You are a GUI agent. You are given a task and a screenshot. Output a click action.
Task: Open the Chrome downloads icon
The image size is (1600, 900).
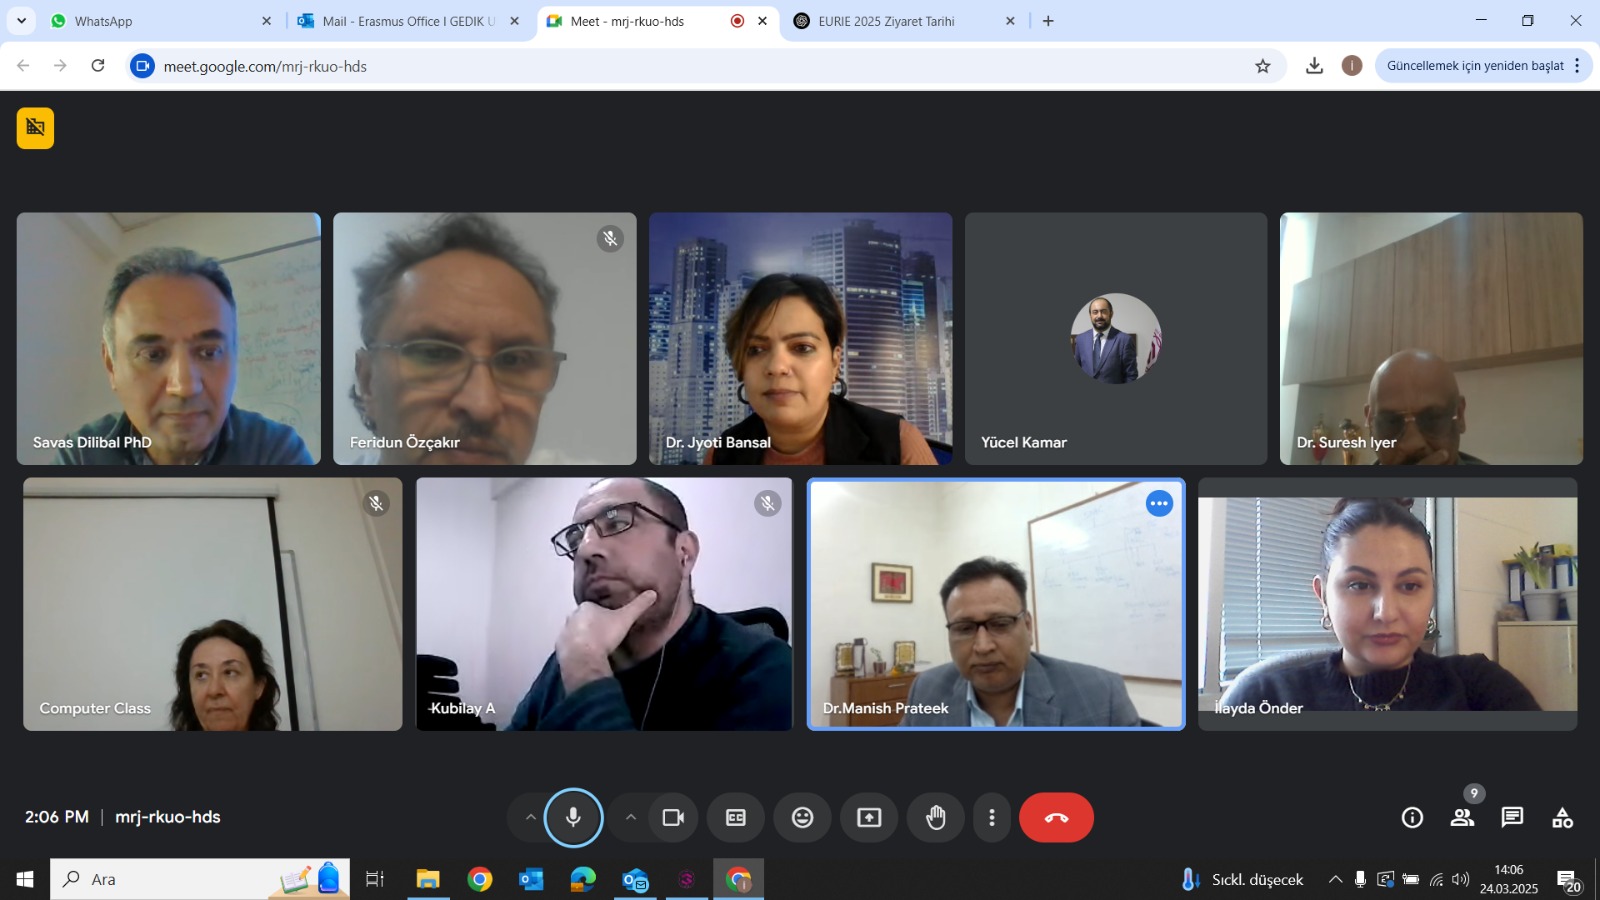1315,66
